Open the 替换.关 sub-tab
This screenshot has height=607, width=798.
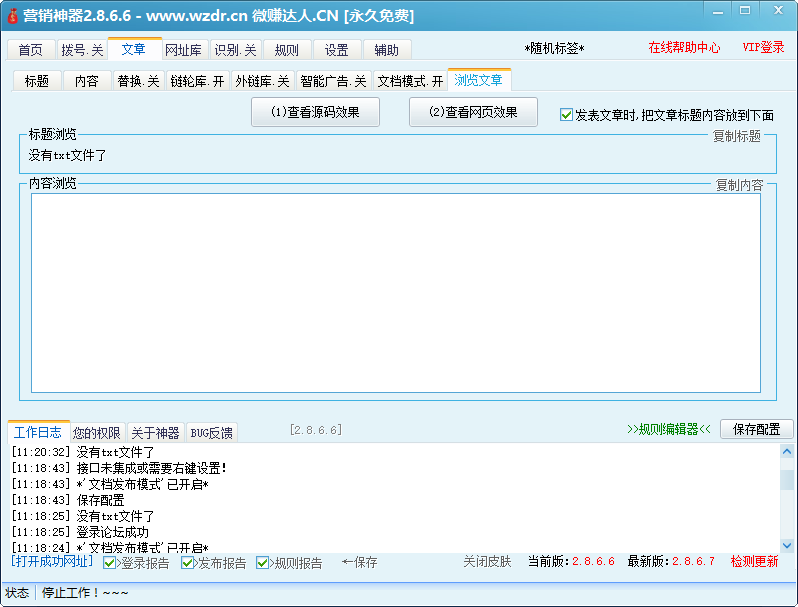coord(138,81)
